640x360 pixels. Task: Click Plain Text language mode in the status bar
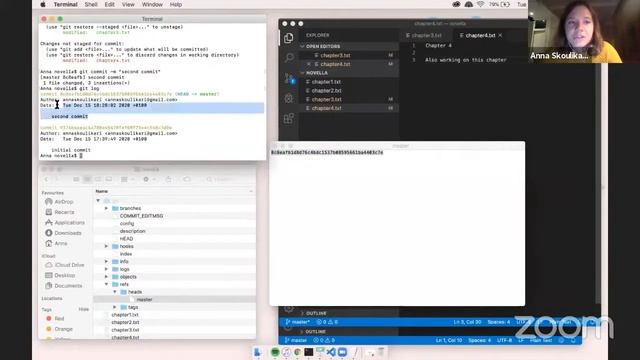pos(541,340)
